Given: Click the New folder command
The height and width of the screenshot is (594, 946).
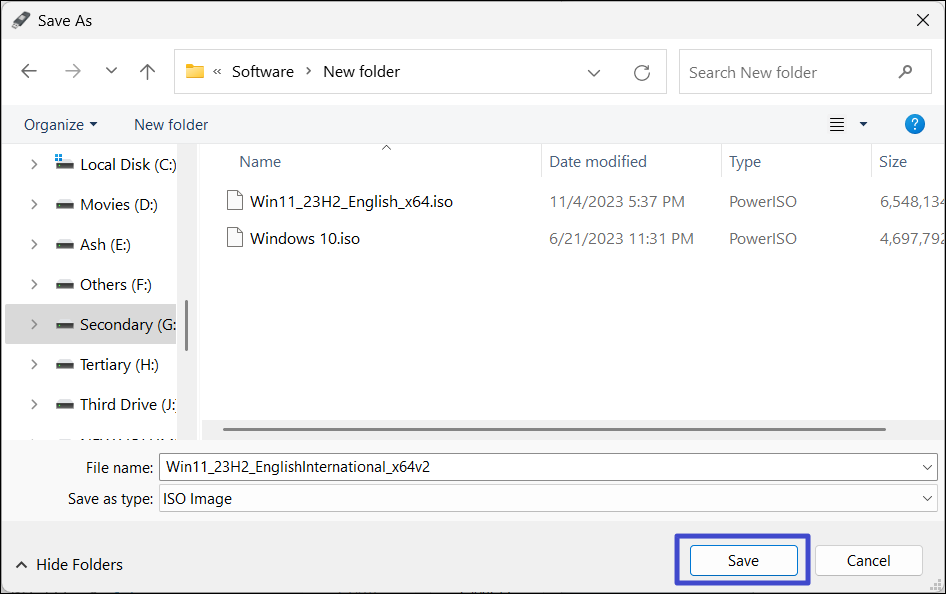Looking at the screenshot, I should click(171, 124).
